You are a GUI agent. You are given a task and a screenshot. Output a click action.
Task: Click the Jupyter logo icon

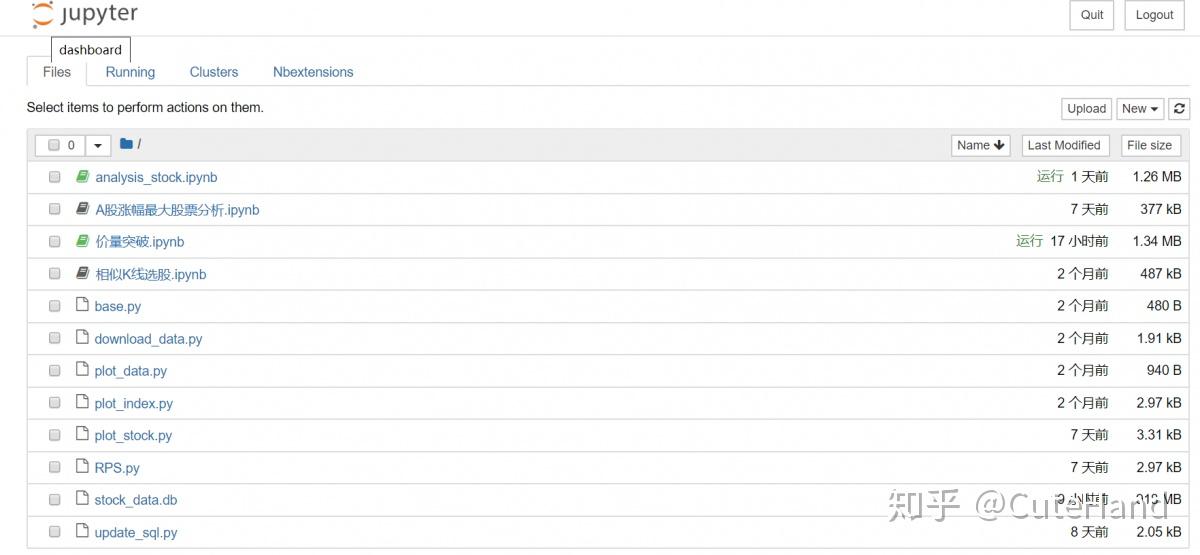[x=42, y=15]
